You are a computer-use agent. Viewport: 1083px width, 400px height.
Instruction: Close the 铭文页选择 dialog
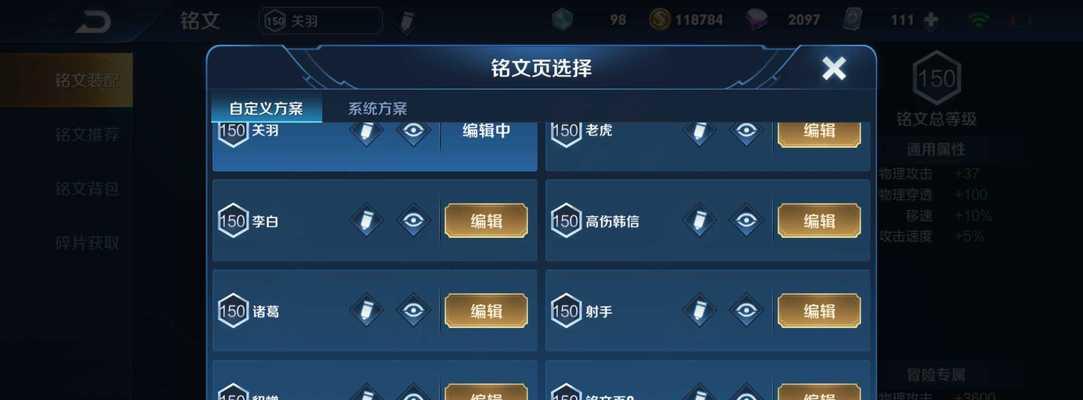coord(834,68)
